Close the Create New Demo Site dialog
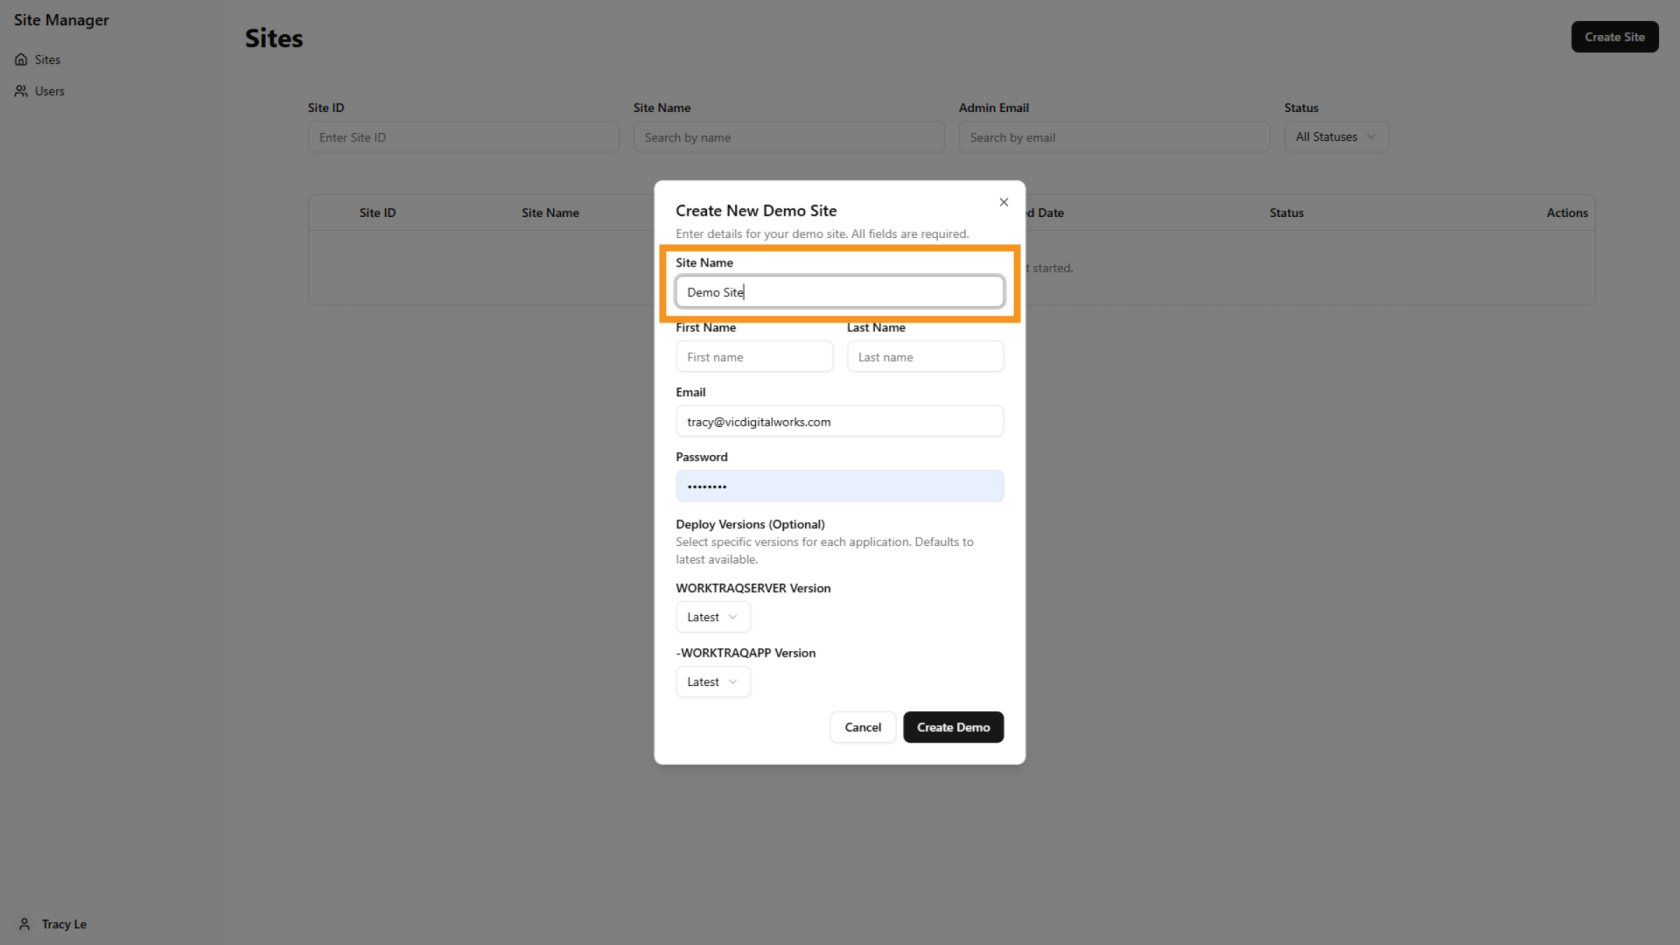 pyautogui.click(x=1003, y=202)
